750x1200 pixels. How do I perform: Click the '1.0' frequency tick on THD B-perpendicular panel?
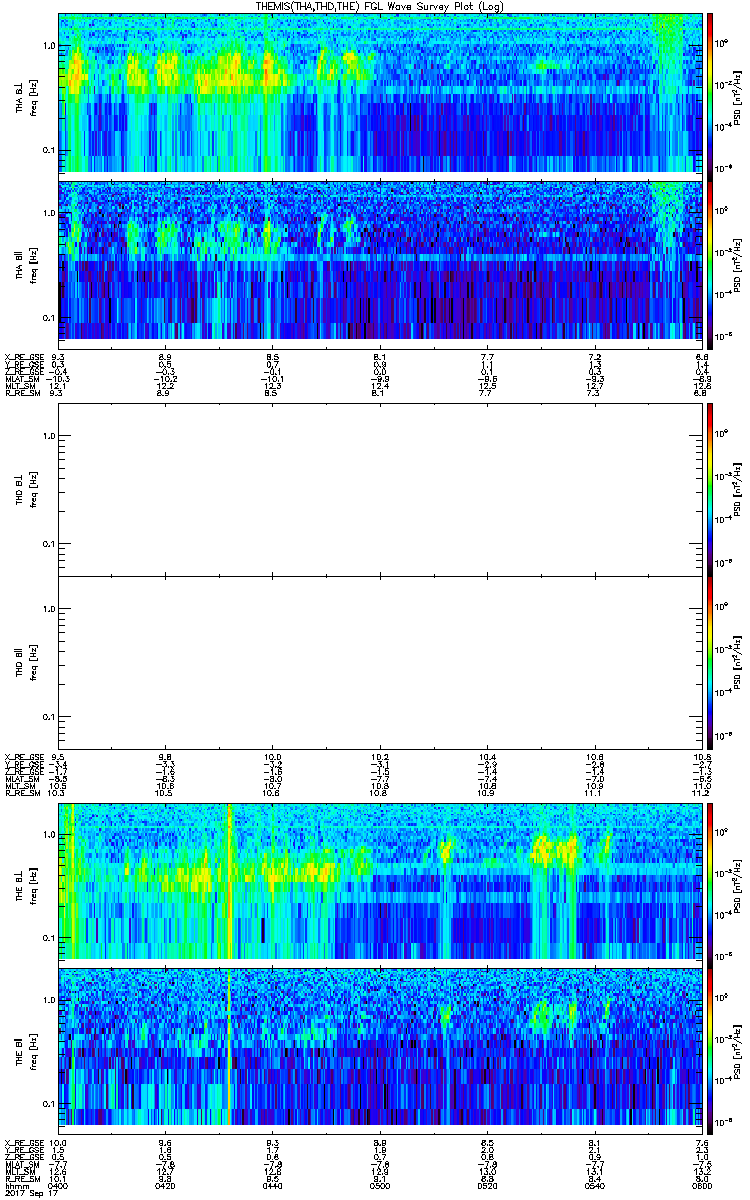coord(50,436)
